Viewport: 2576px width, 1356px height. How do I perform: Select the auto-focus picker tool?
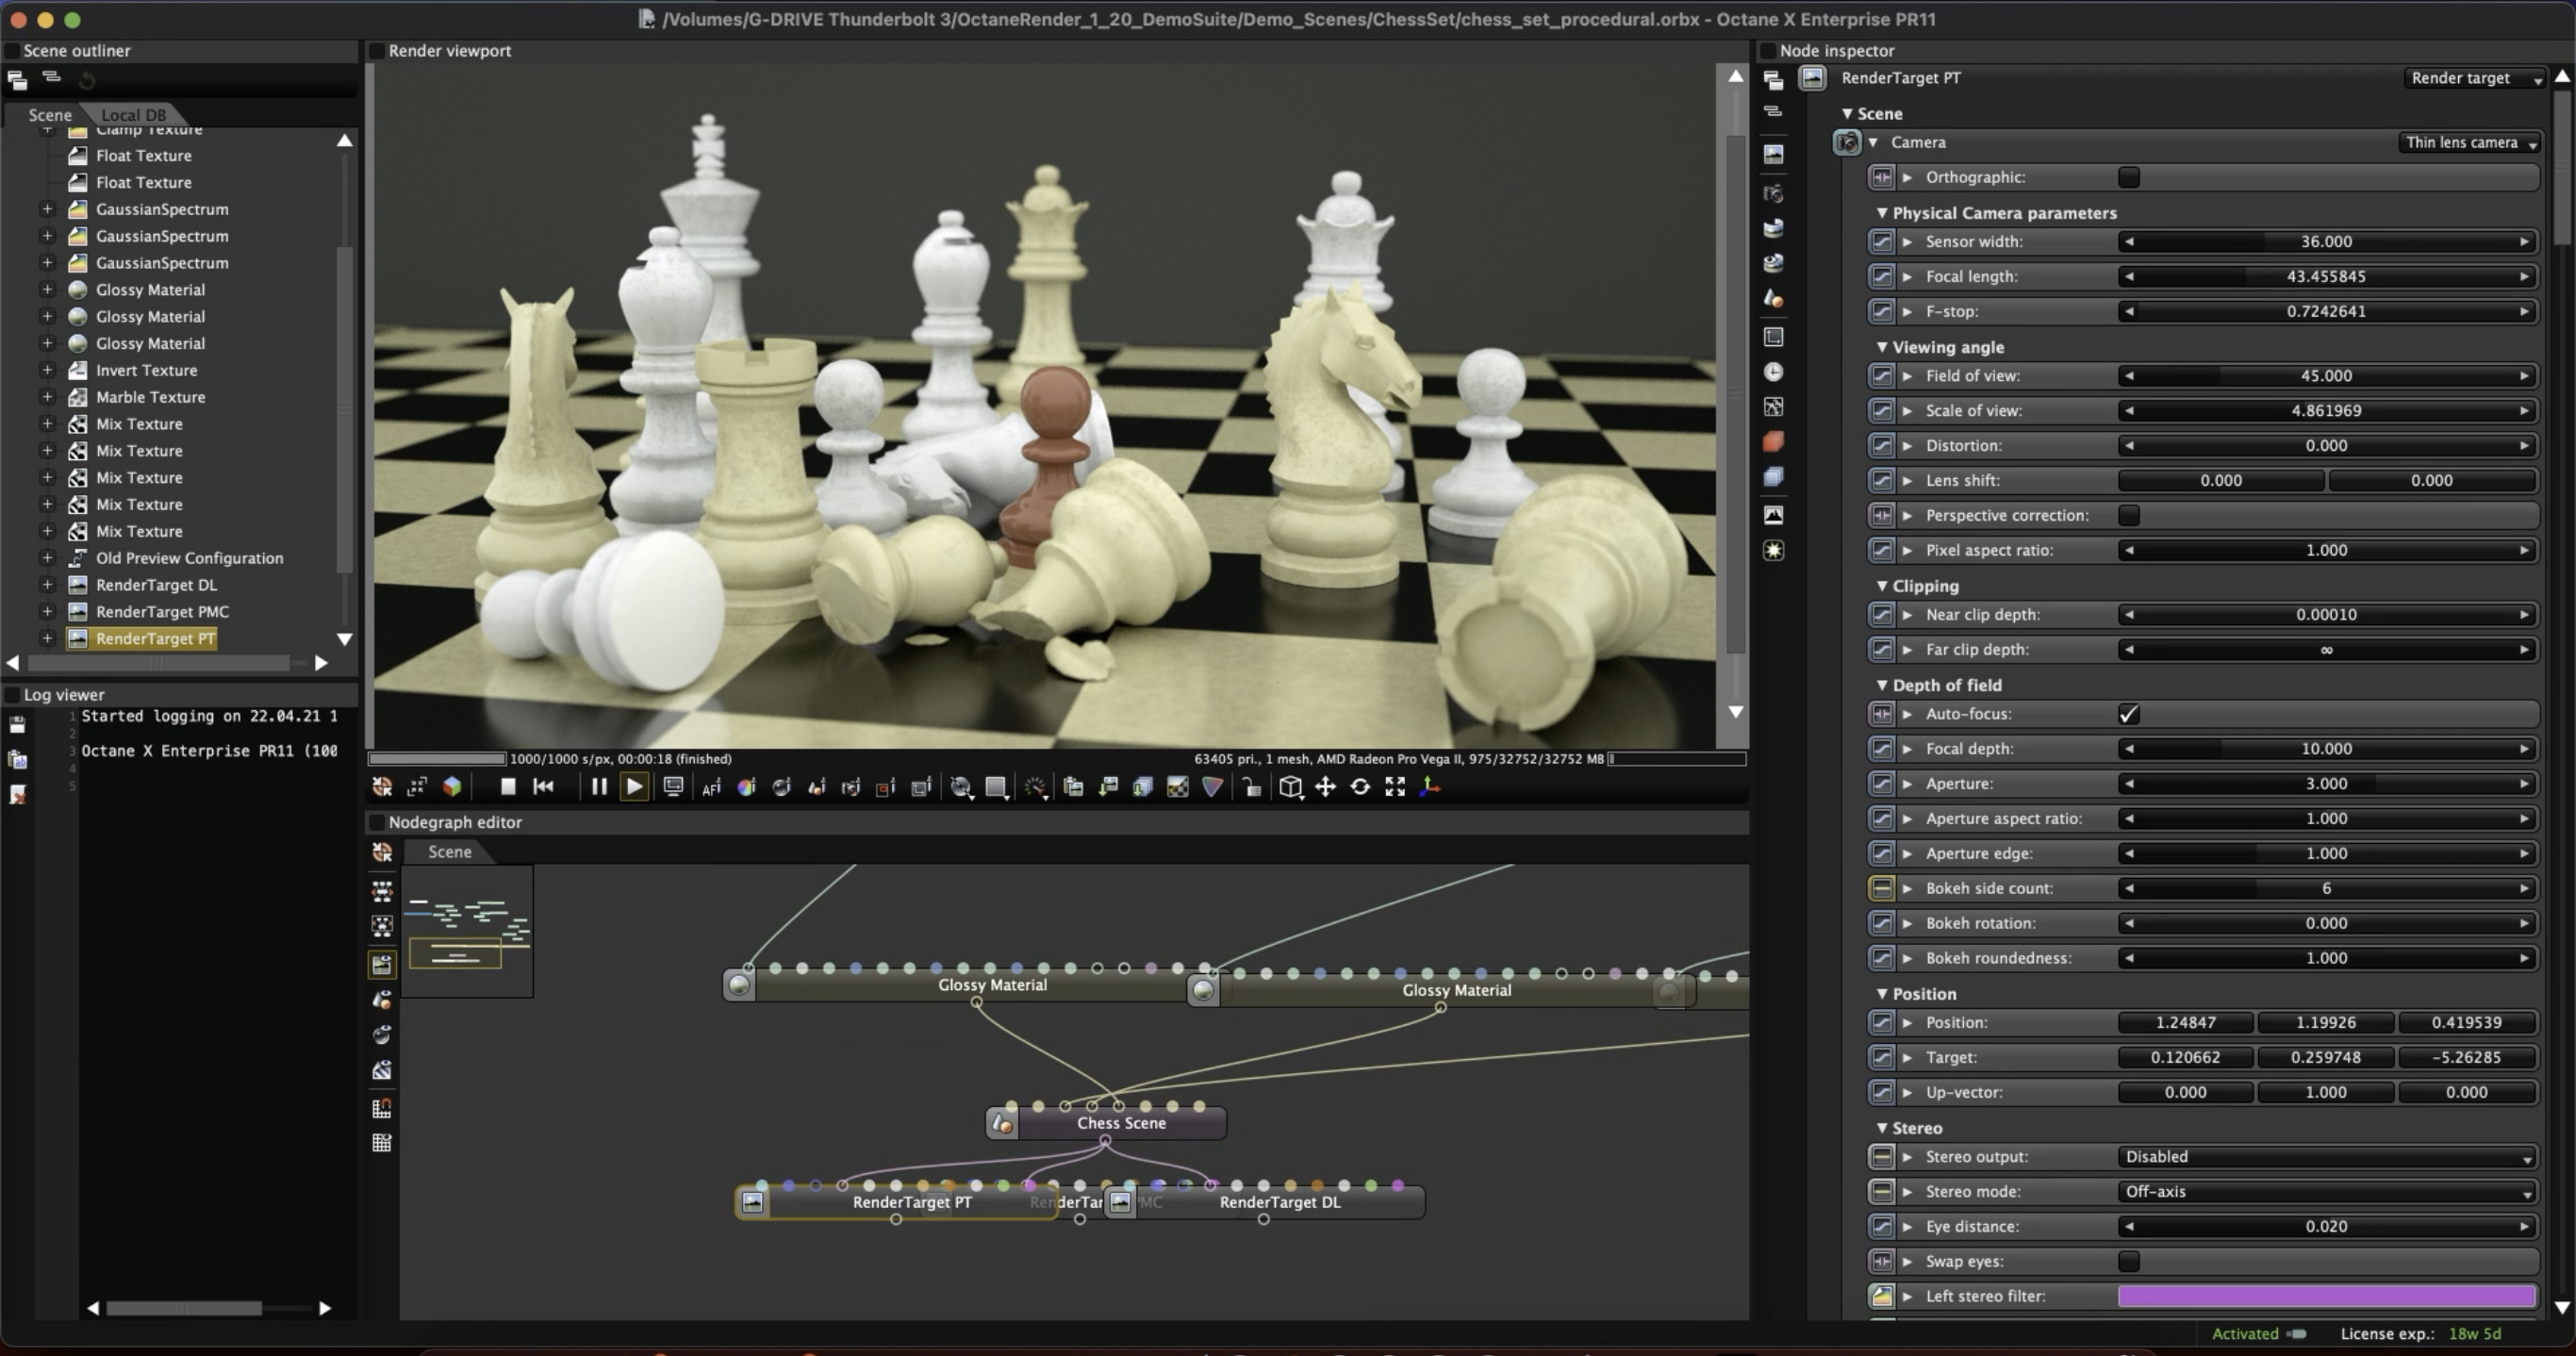(711, 788)
